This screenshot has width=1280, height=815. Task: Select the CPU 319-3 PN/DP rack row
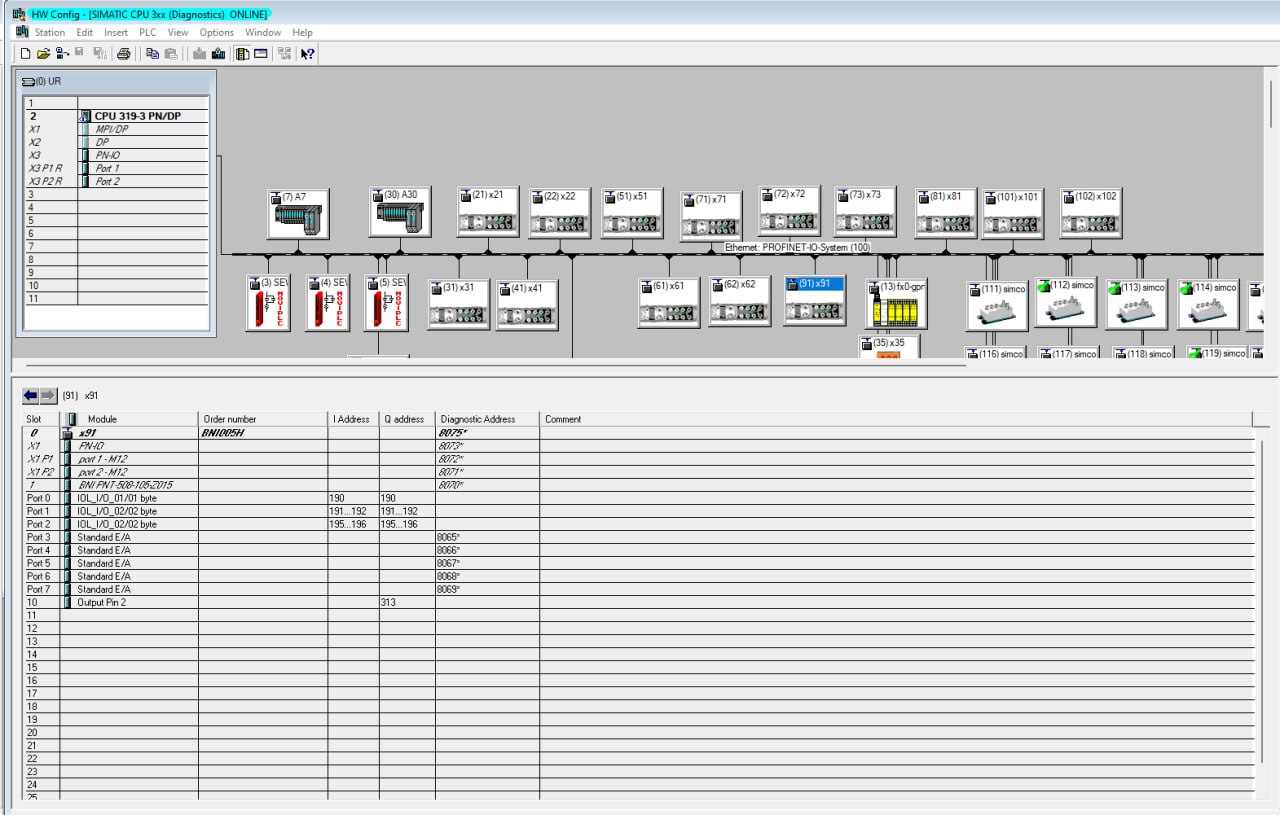coord(117,116)
